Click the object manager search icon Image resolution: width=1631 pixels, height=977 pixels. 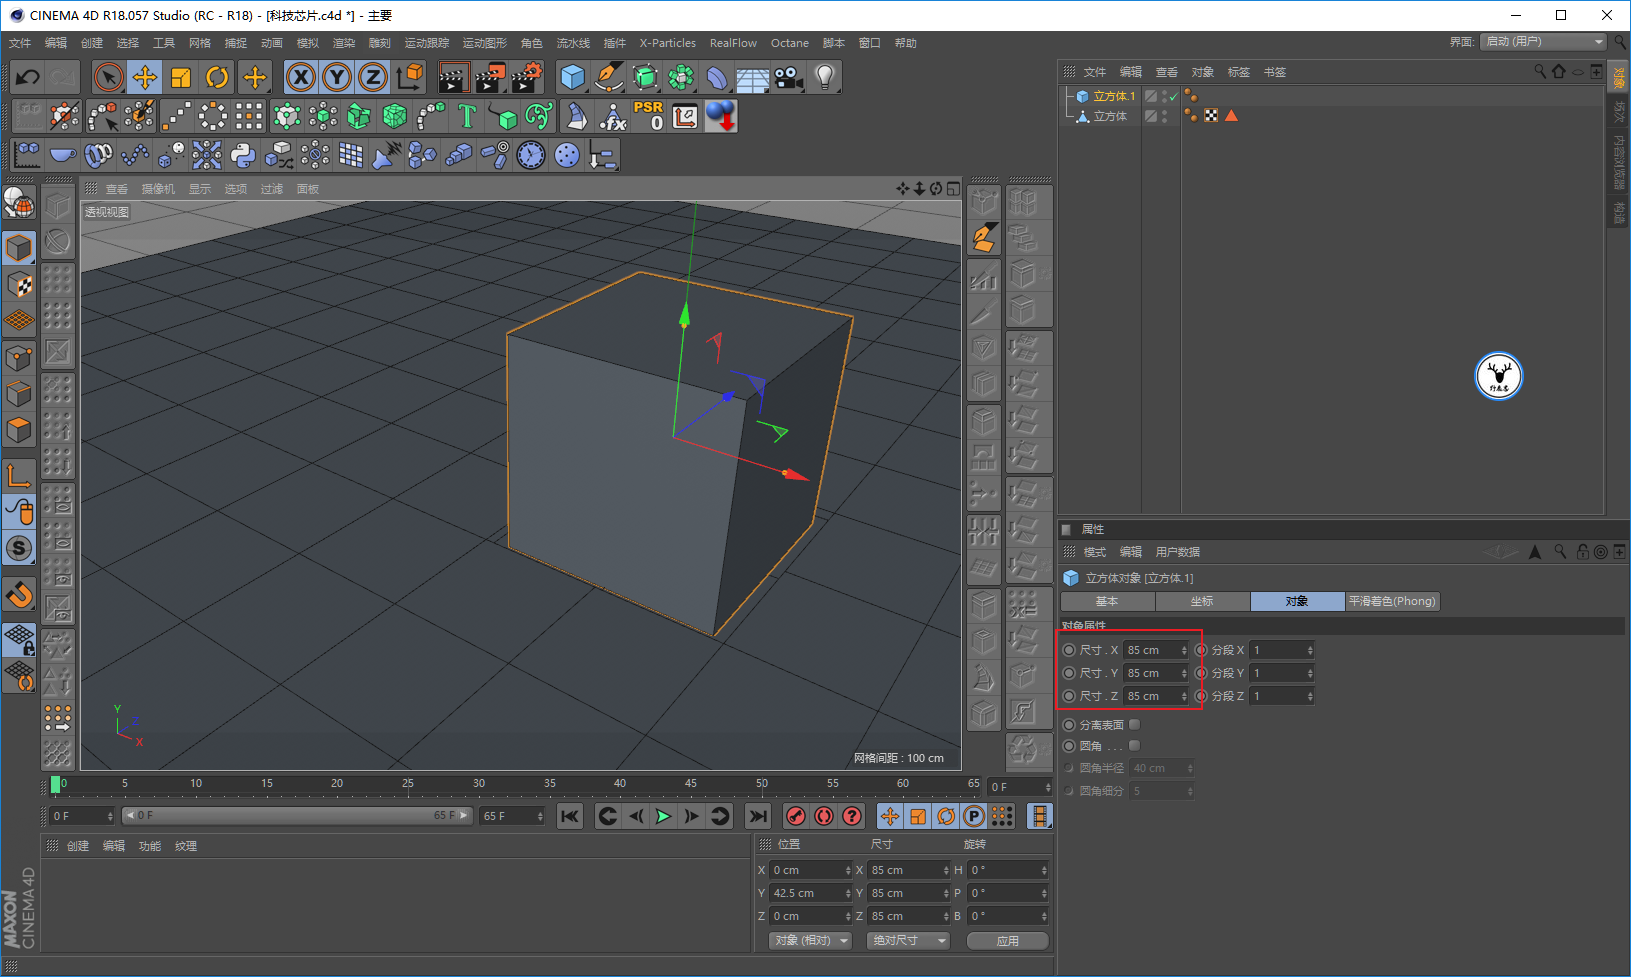coord(1540,72)
